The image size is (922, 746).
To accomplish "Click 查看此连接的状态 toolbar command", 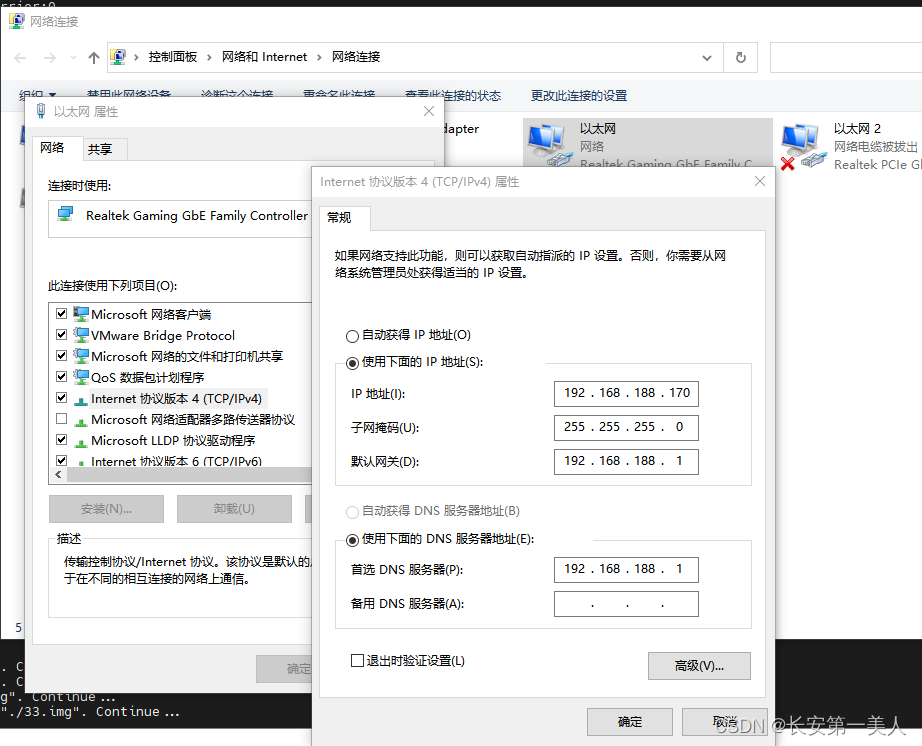I will pos(453,95).
